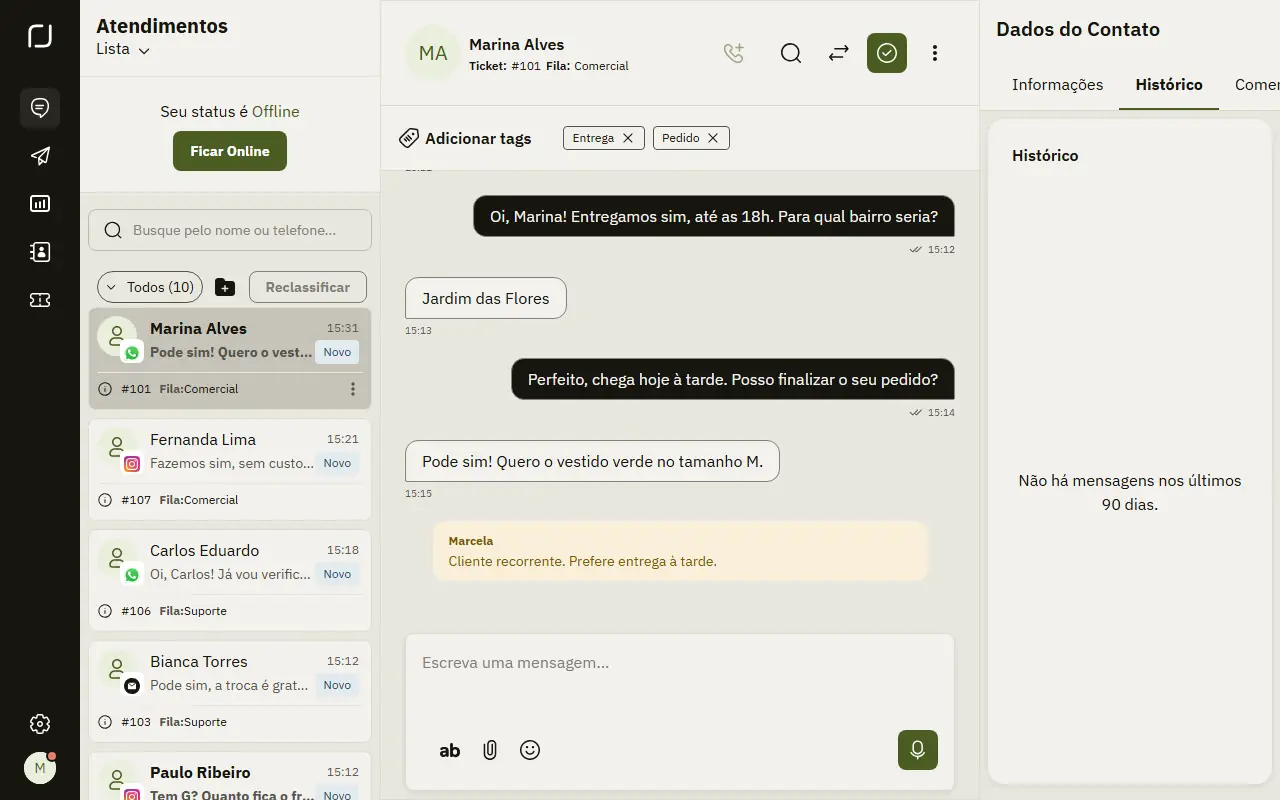Open Marina Alves ticket options dots
This screenshot has width=1280, height=800.
click(353, 389)
